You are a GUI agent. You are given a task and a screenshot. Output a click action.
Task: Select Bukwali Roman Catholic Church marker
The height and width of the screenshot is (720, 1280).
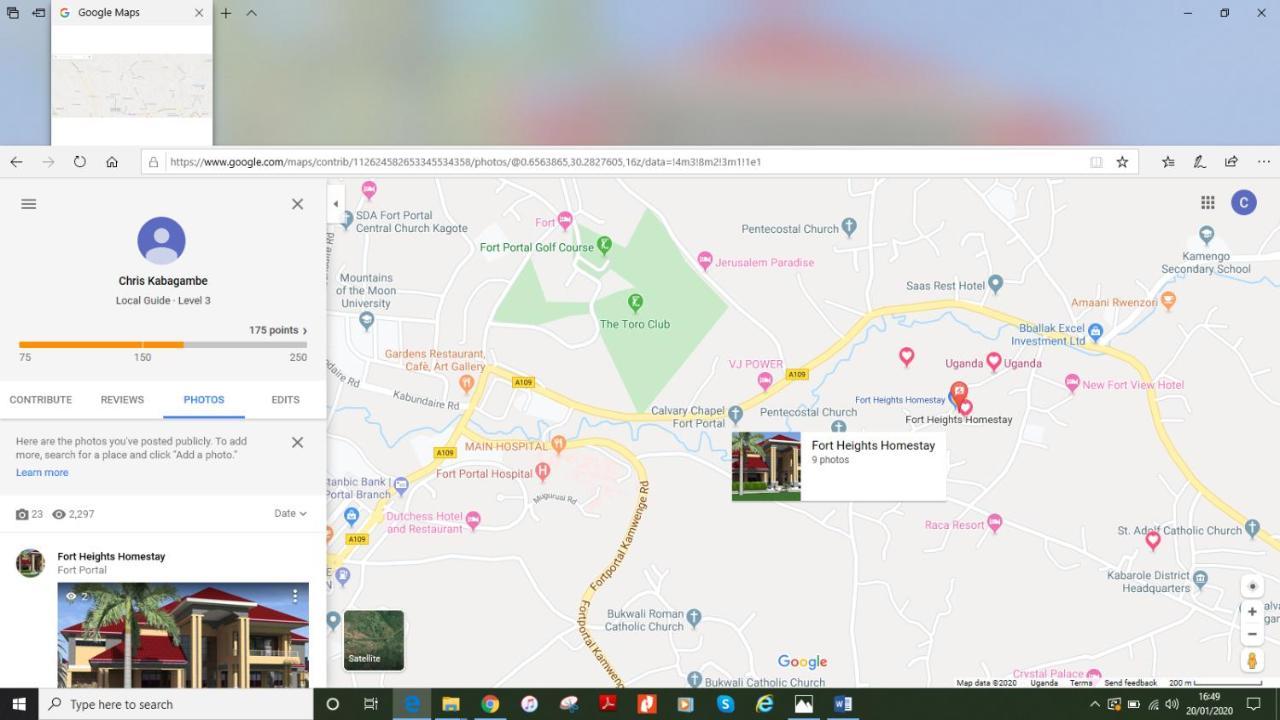tap(694, 617)
